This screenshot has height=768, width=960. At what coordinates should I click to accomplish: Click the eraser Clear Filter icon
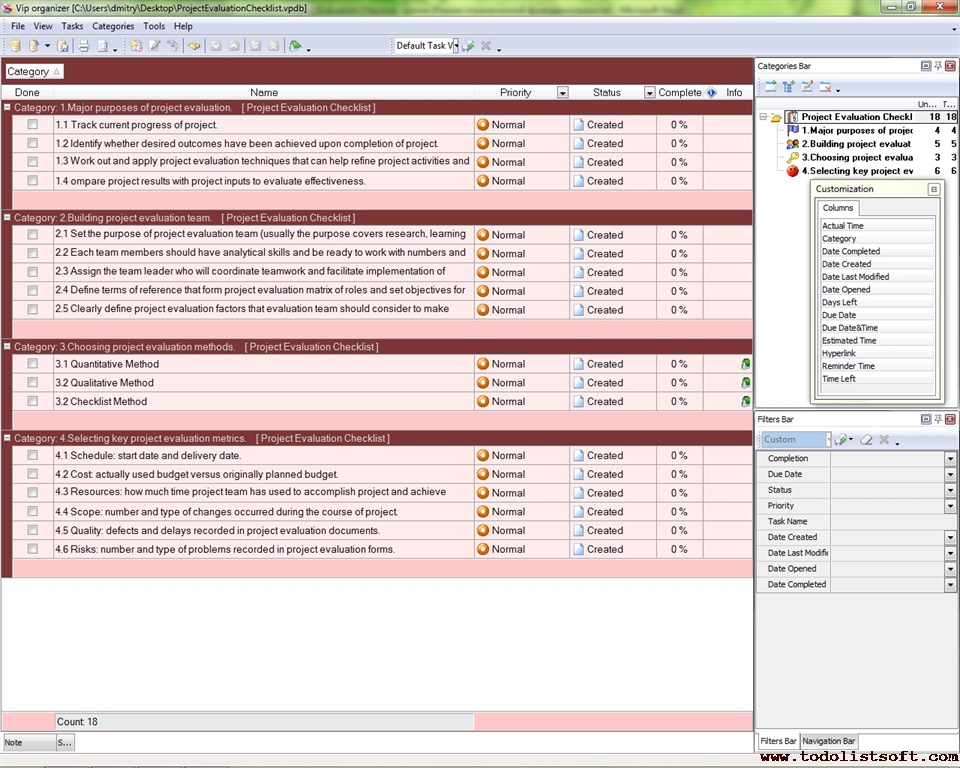pos(866,440)
